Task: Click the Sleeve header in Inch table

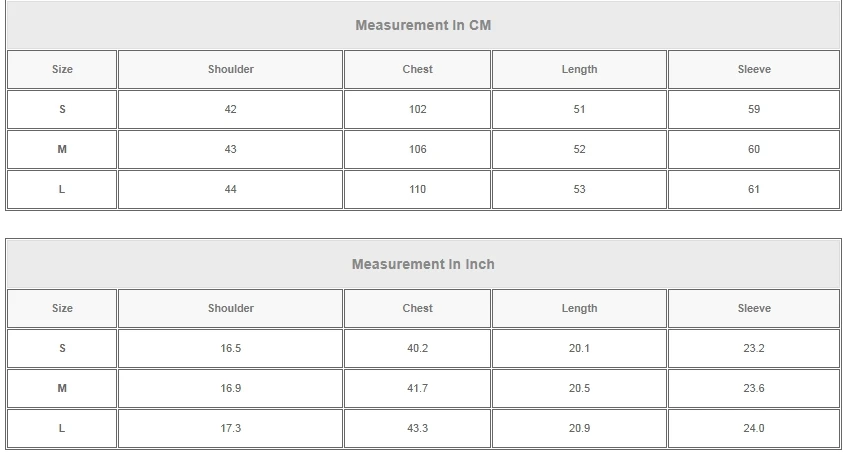Action: [x=754, y=308]
